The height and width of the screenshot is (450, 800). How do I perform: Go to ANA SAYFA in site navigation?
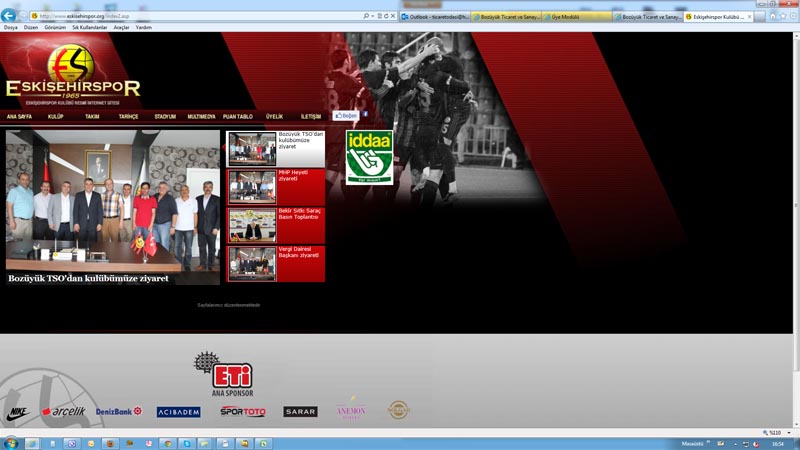click(19, 117)
